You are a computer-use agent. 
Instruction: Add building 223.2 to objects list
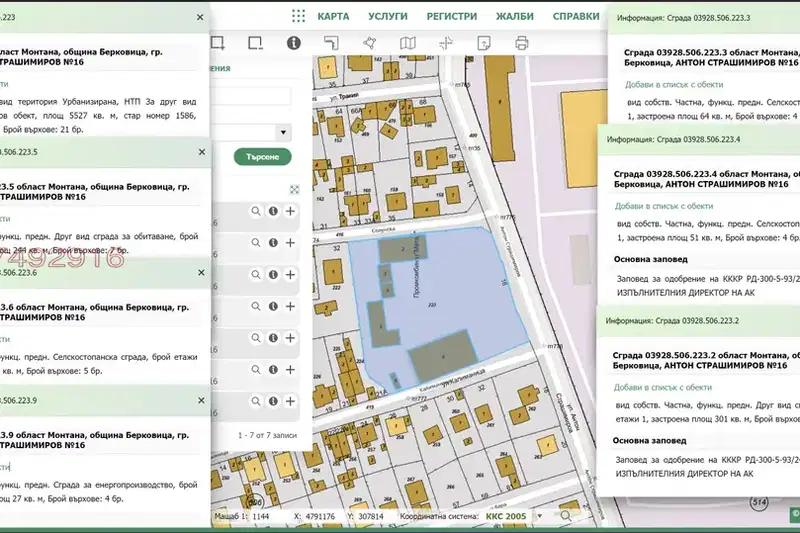tap(662, 387)
